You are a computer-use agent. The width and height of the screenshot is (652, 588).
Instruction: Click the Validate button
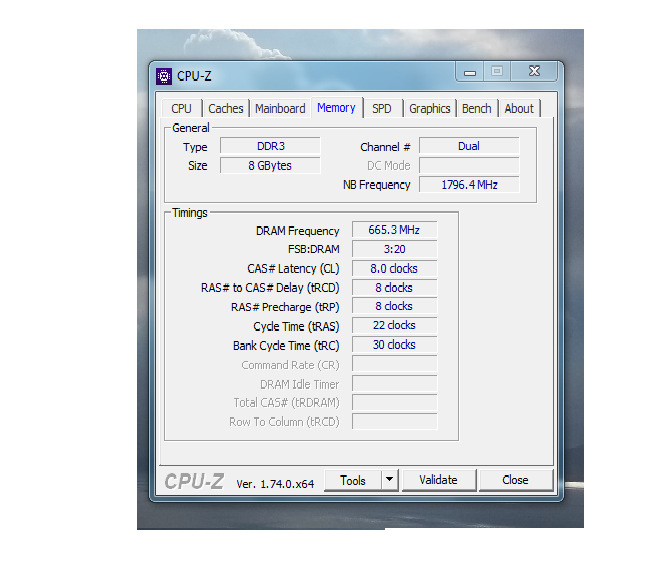[x=439, y=480]
